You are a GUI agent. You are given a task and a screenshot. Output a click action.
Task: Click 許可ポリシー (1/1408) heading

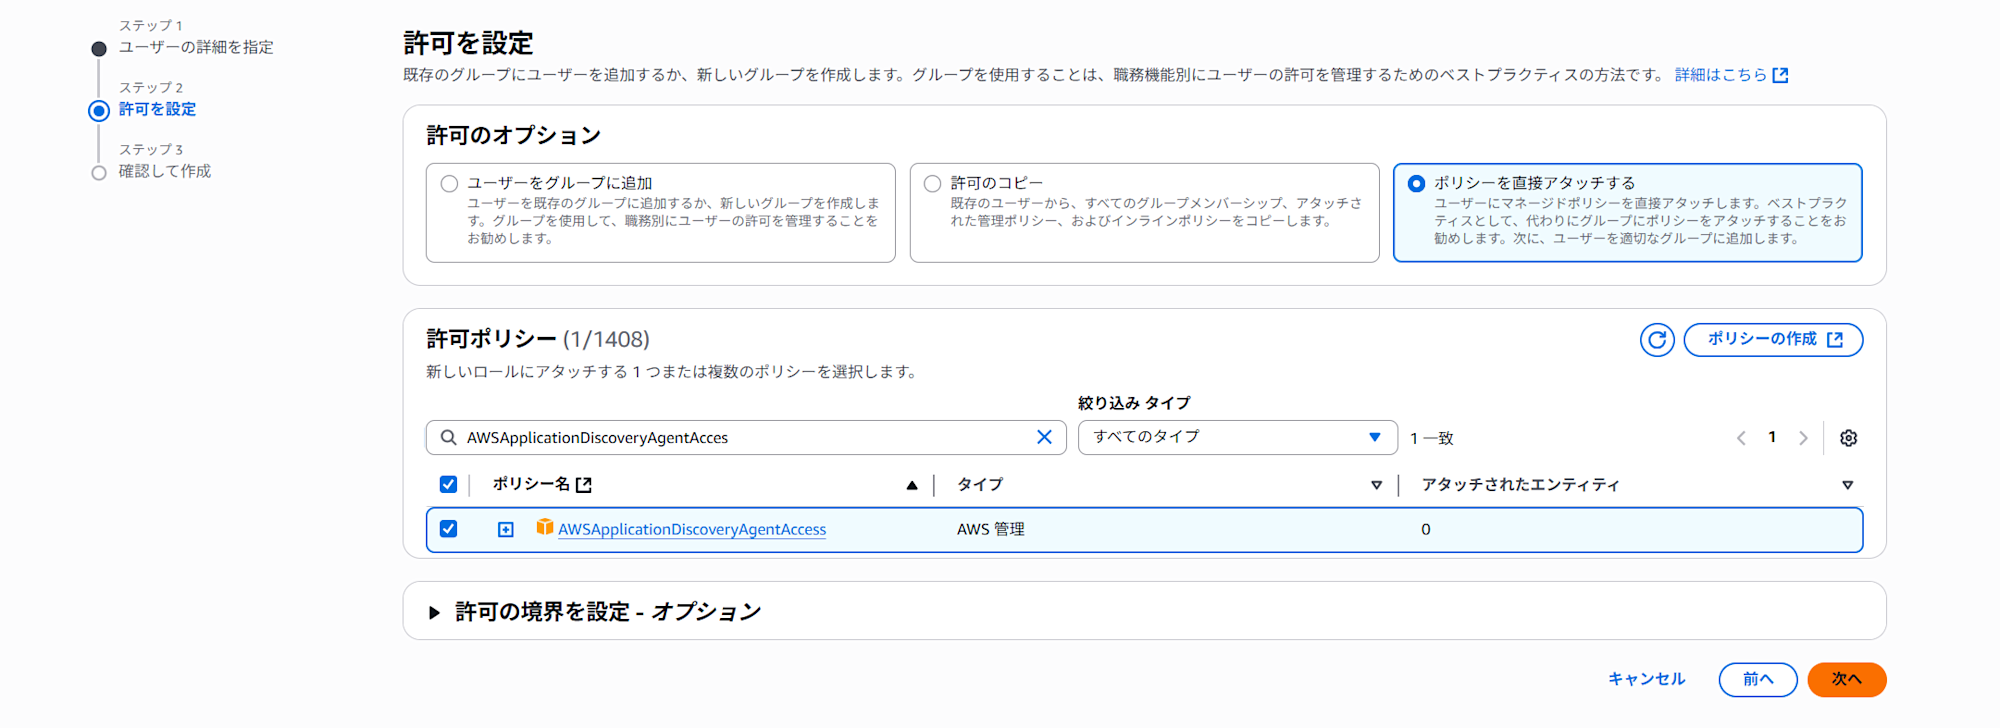pos(538,339)
